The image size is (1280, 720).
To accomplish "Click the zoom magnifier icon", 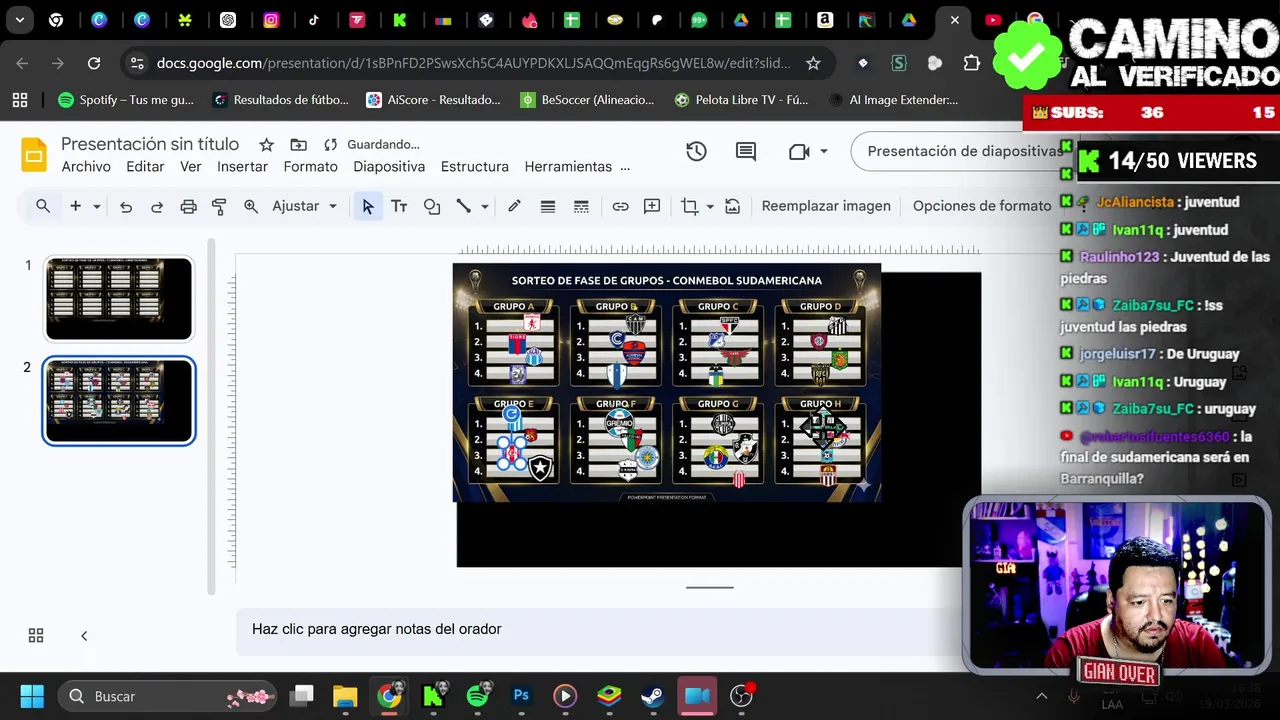I will (251, 206).
